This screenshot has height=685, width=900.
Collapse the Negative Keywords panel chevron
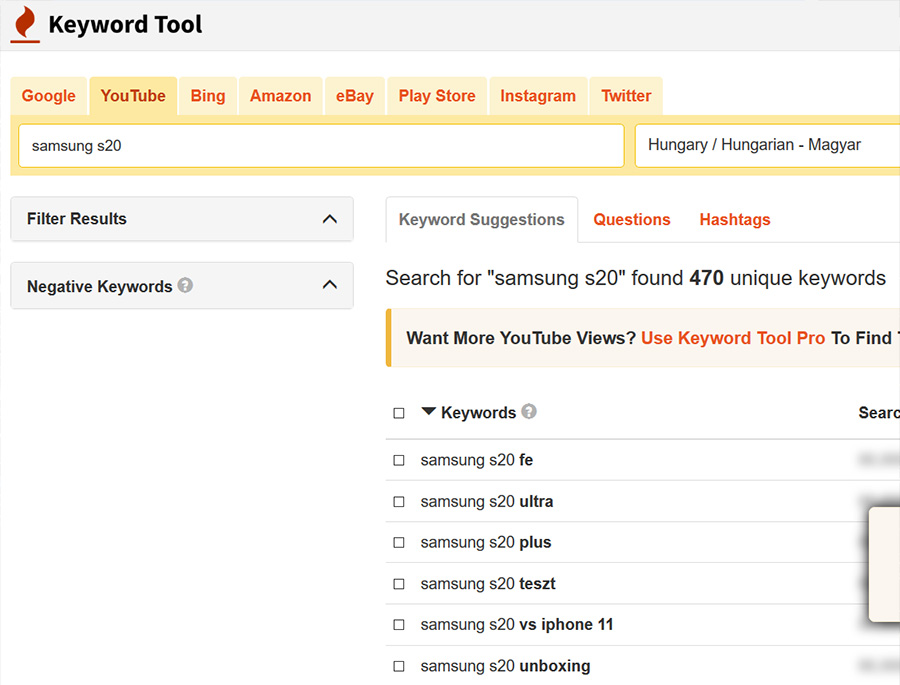click(329, 284)
